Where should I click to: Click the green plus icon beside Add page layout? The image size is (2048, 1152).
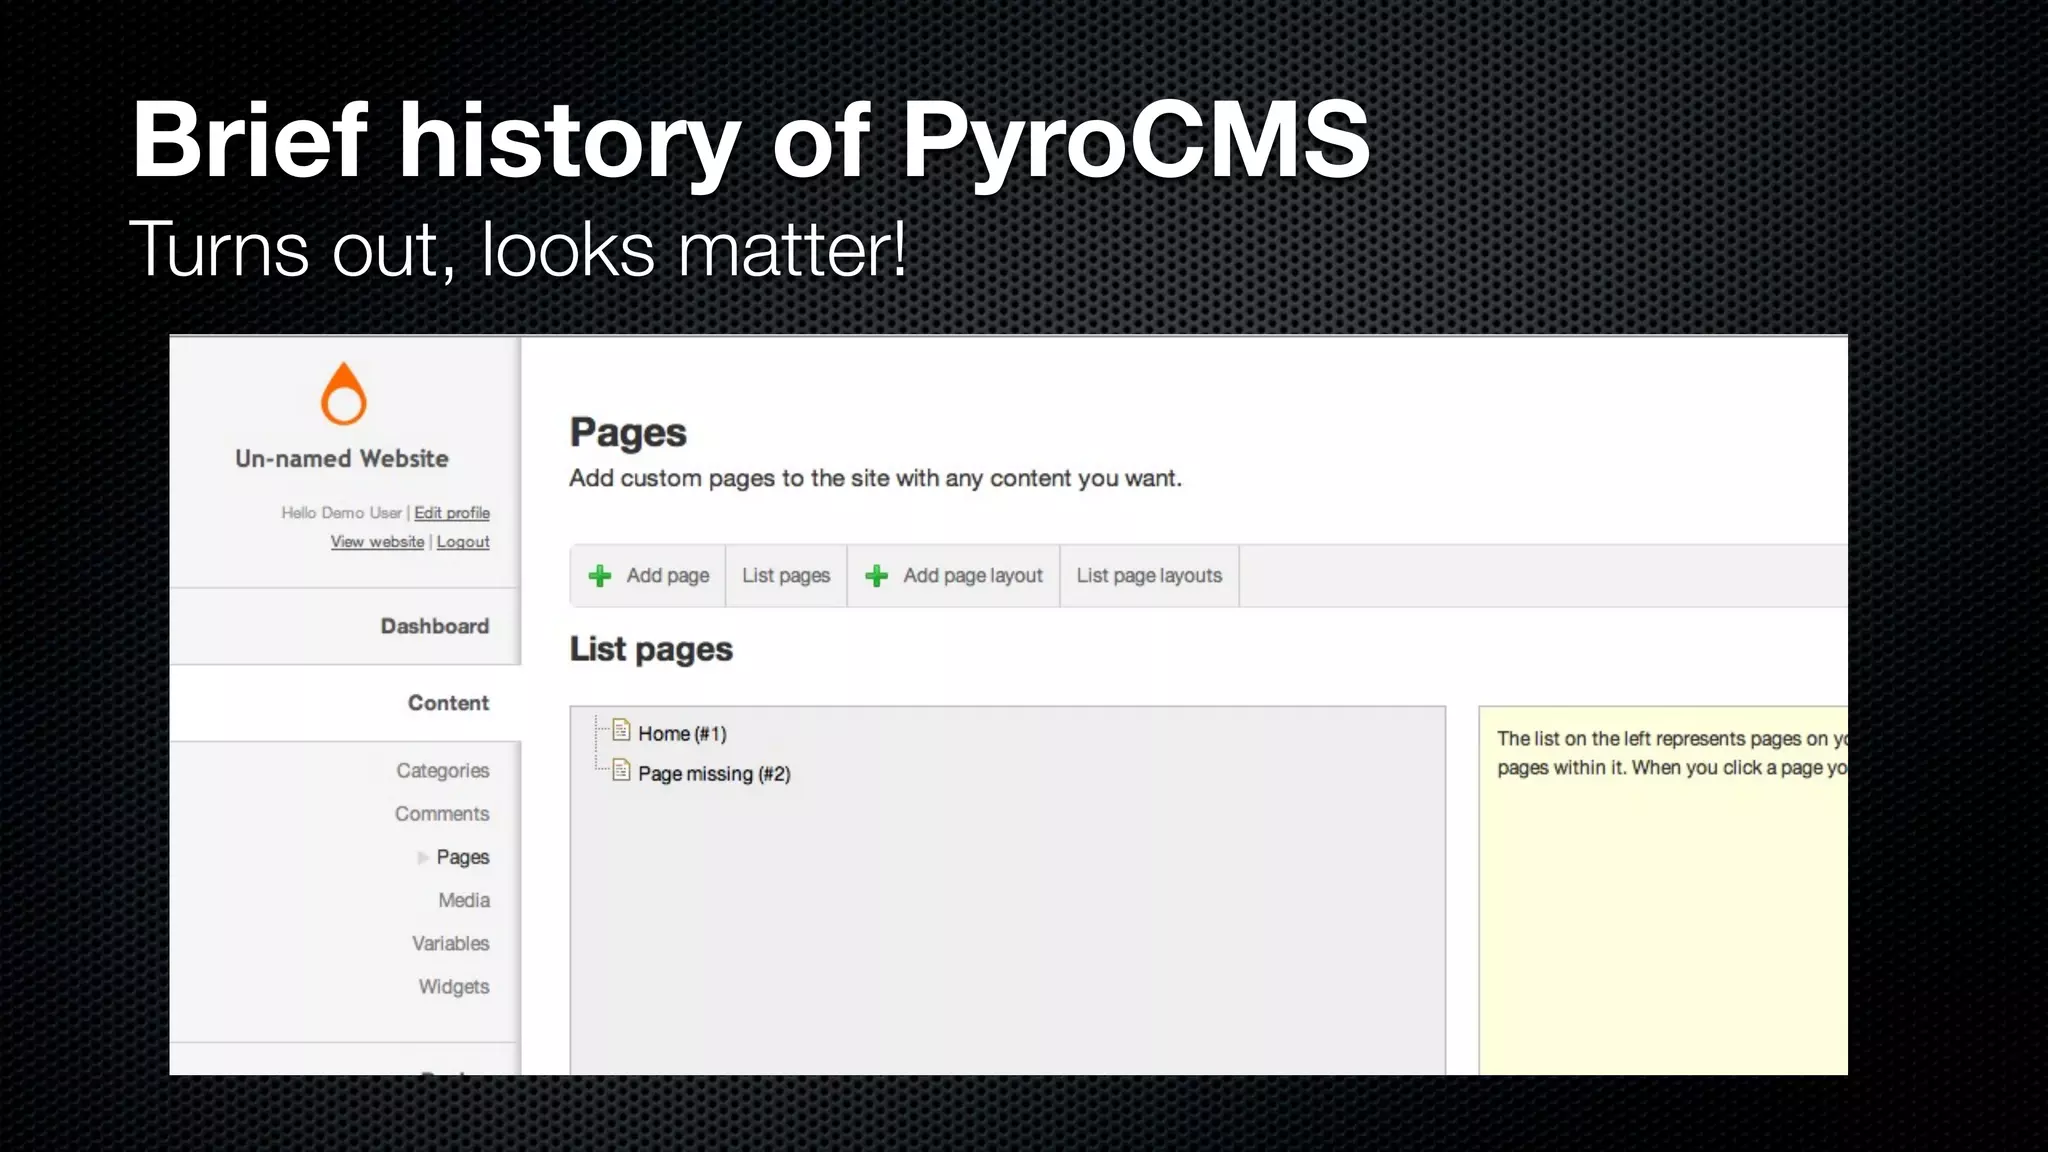[877, 576]
